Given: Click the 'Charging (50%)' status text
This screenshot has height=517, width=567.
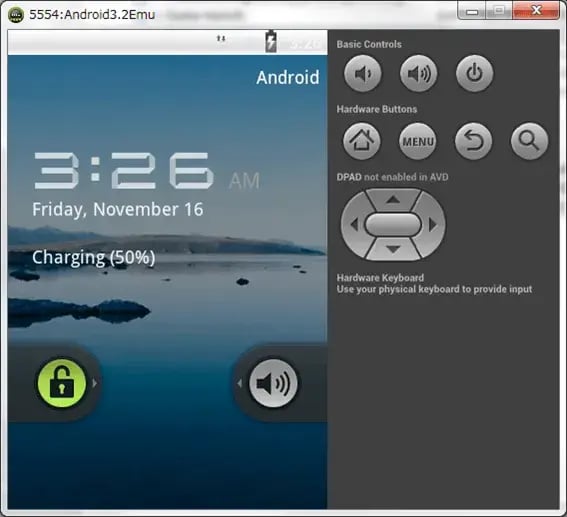Looking at the screenshot, I should pyautogui.click(x=94, y=258).
